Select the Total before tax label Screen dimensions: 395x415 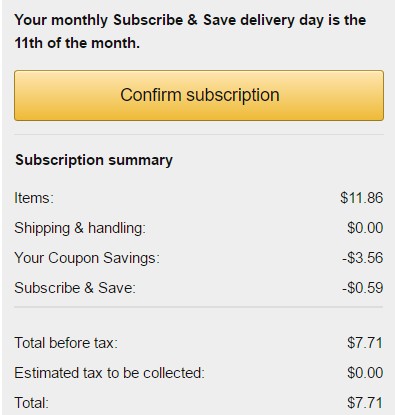[x=66, y=343]
